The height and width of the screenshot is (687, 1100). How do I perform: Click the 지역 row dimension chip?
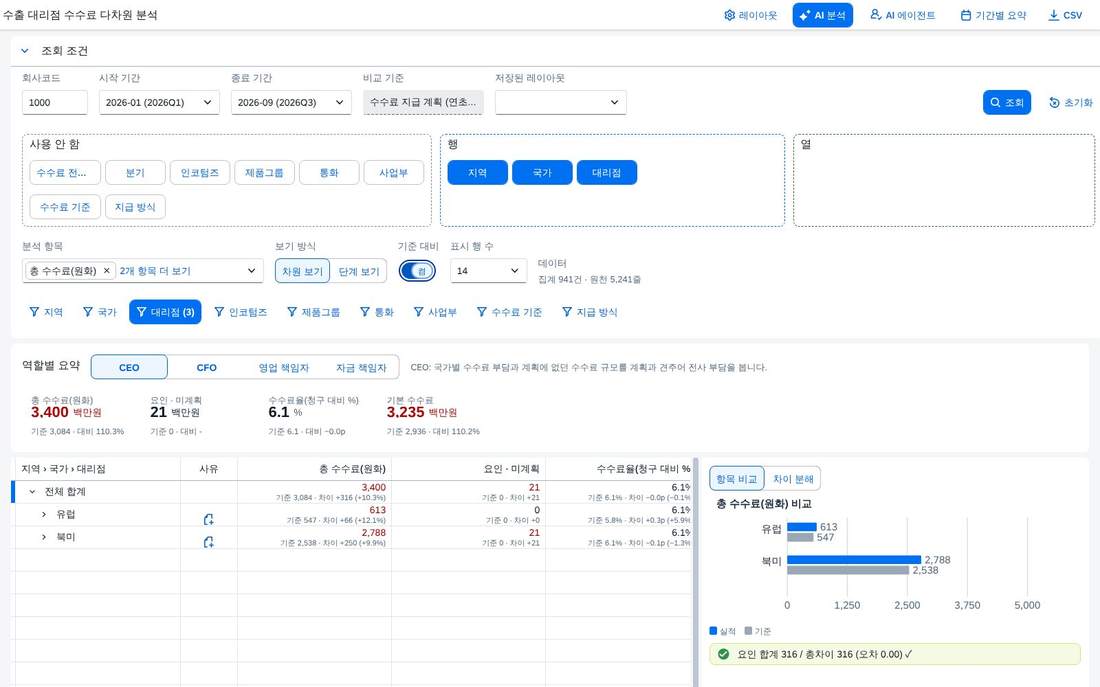(478, 173)
